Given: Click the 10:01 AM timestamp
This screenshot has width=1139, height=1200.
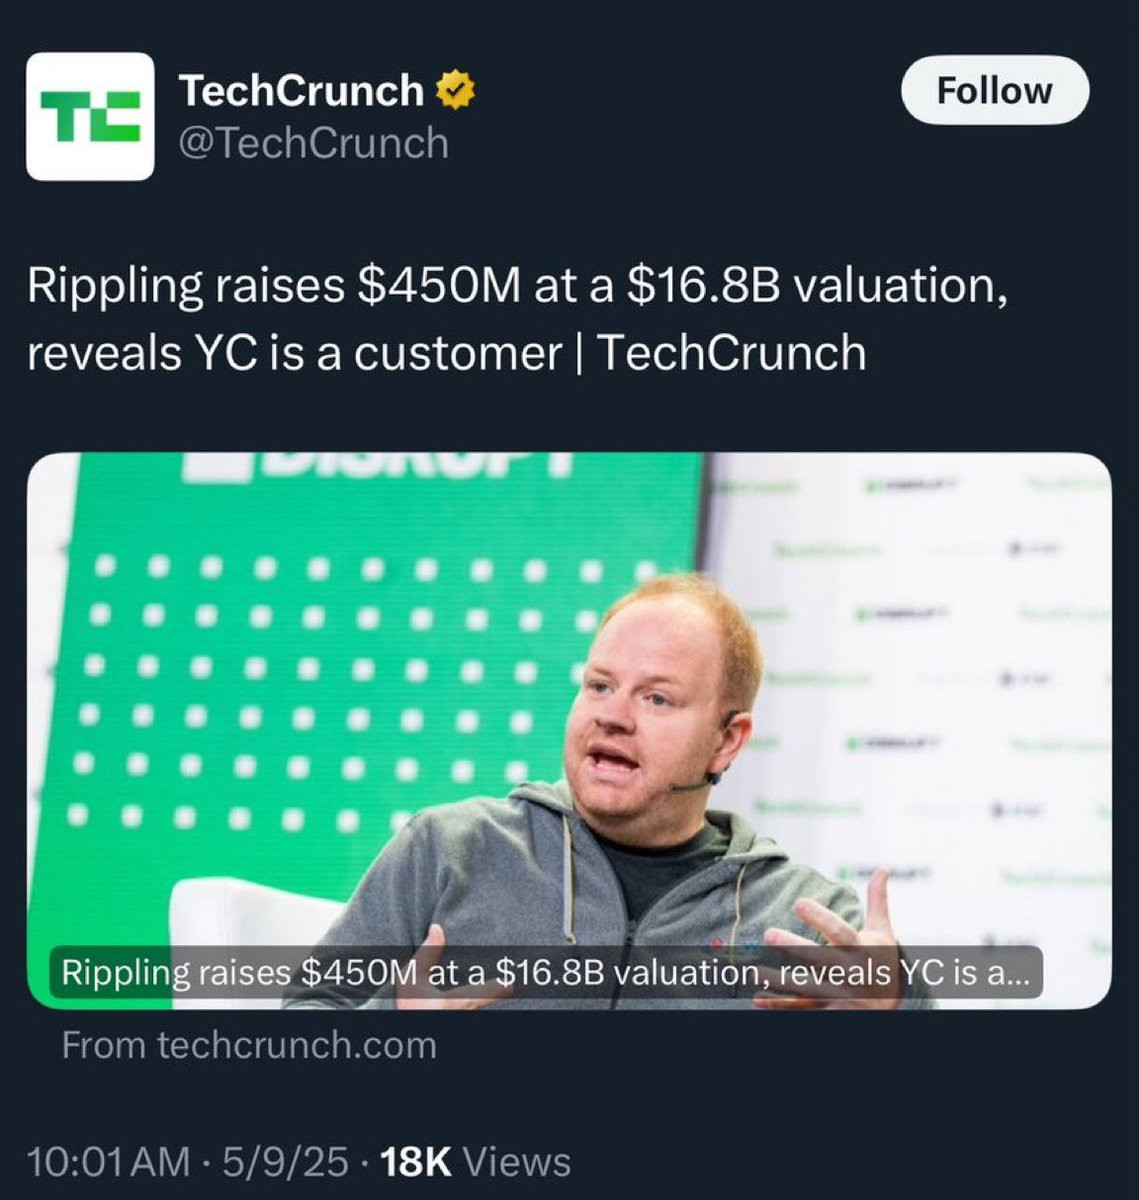Looking at the screenshot, I should tap(109, 1162).
